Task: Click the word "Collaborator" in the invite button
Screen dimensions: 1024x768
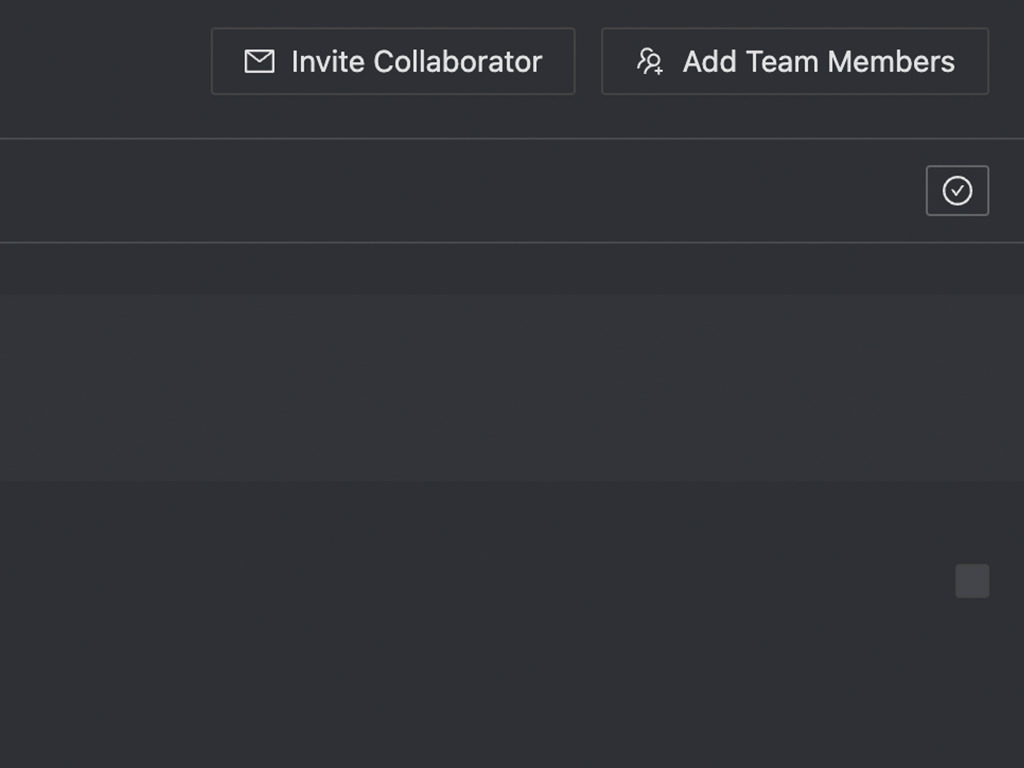Action: click(x=458, y=62)
